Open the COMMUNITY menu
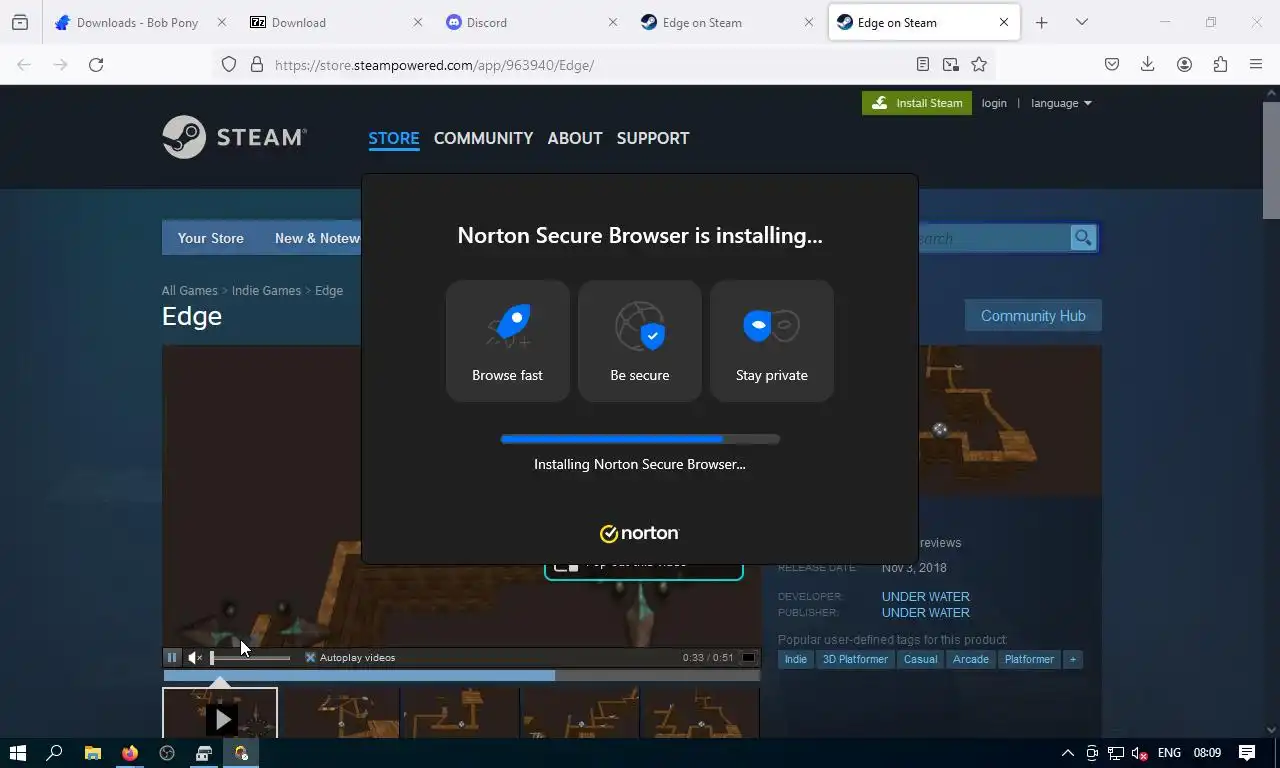 (483, 138)
